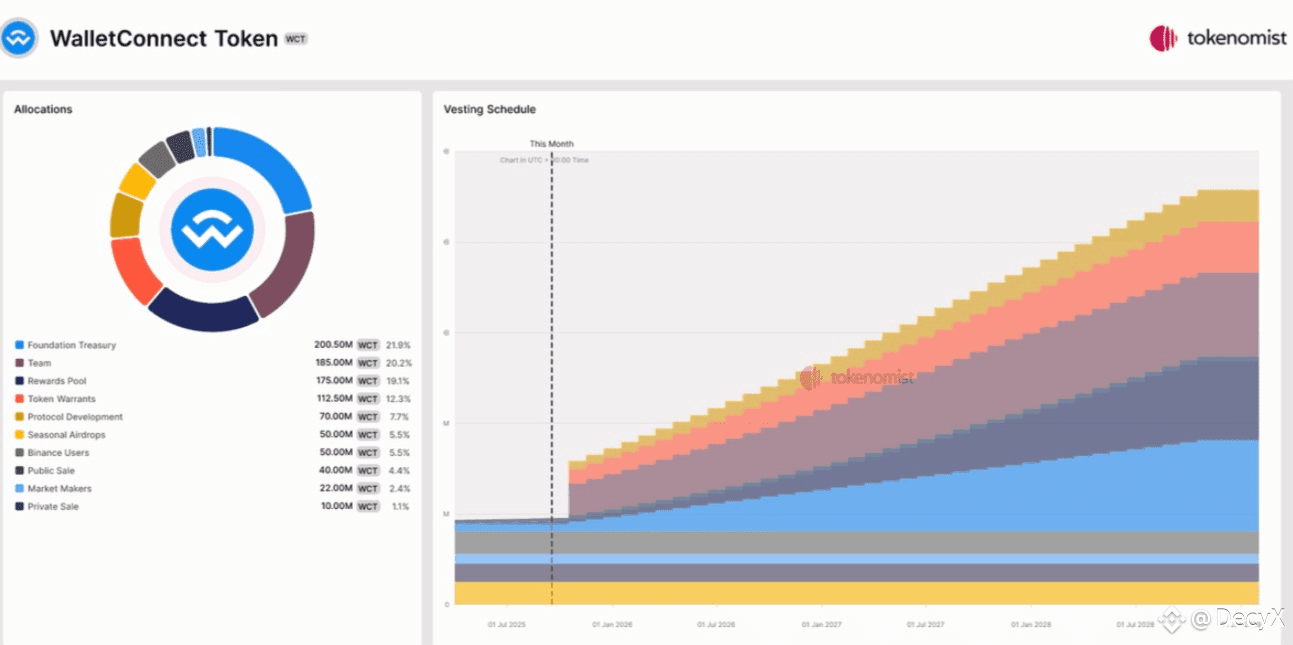Image resolution: width=1293 pixels, height=645 pixels.
Task: Click the 20.2% percentage value
Action: [x=398, y=363]
